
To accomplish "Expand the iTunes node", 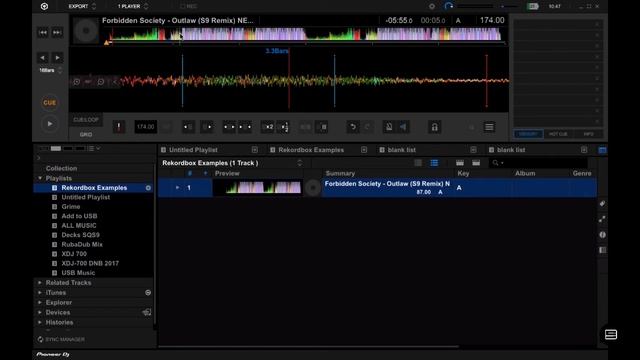I will (x=40, y=293).
